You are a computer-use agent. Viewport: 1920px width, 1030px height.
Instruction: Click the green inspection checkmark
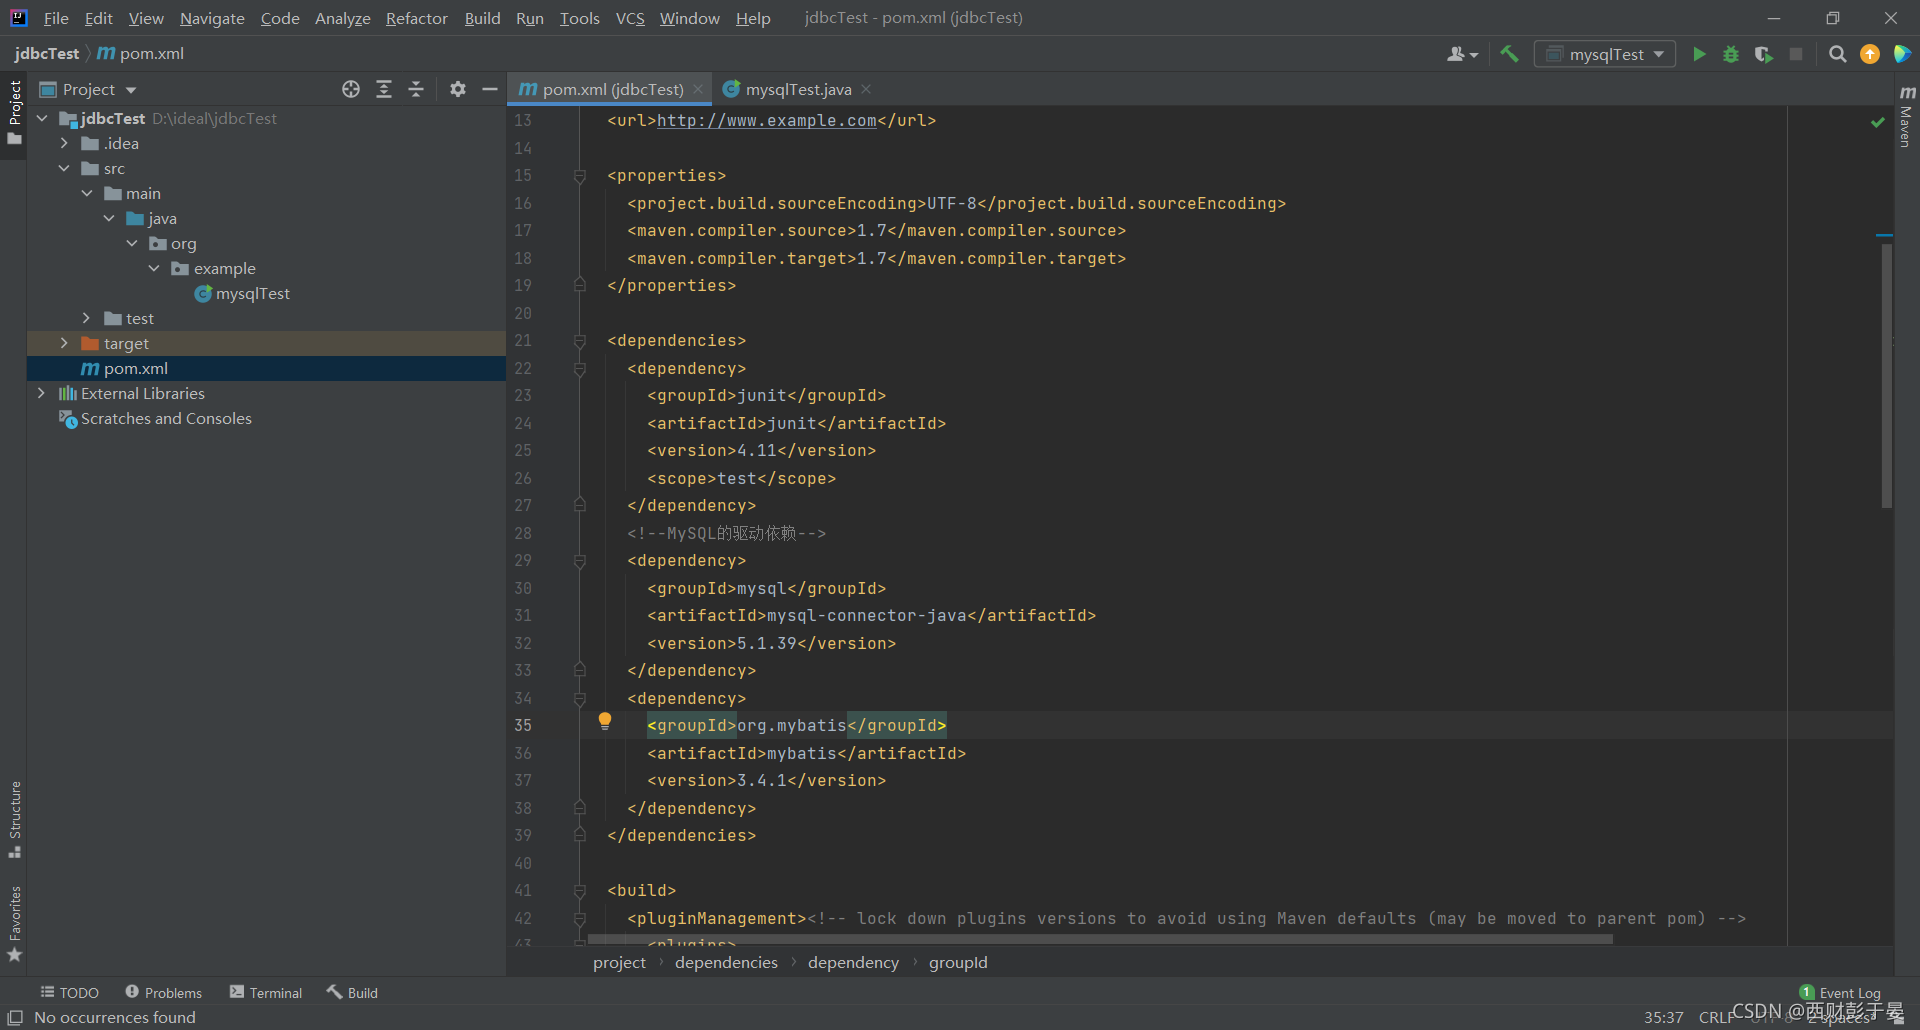pos(1878,122)
